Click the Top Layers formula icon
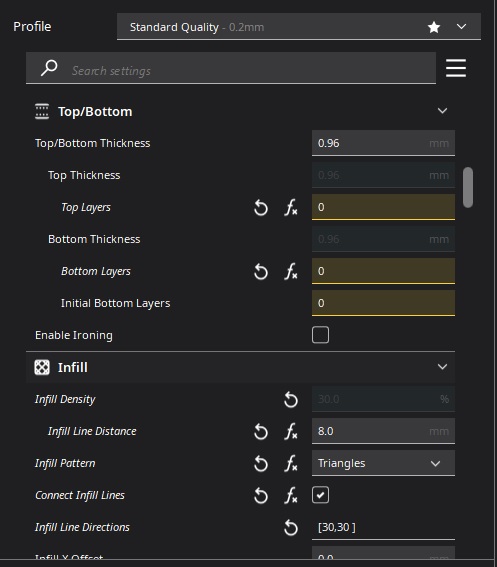Viewport: 497px width, 567px height. point(291,208)
